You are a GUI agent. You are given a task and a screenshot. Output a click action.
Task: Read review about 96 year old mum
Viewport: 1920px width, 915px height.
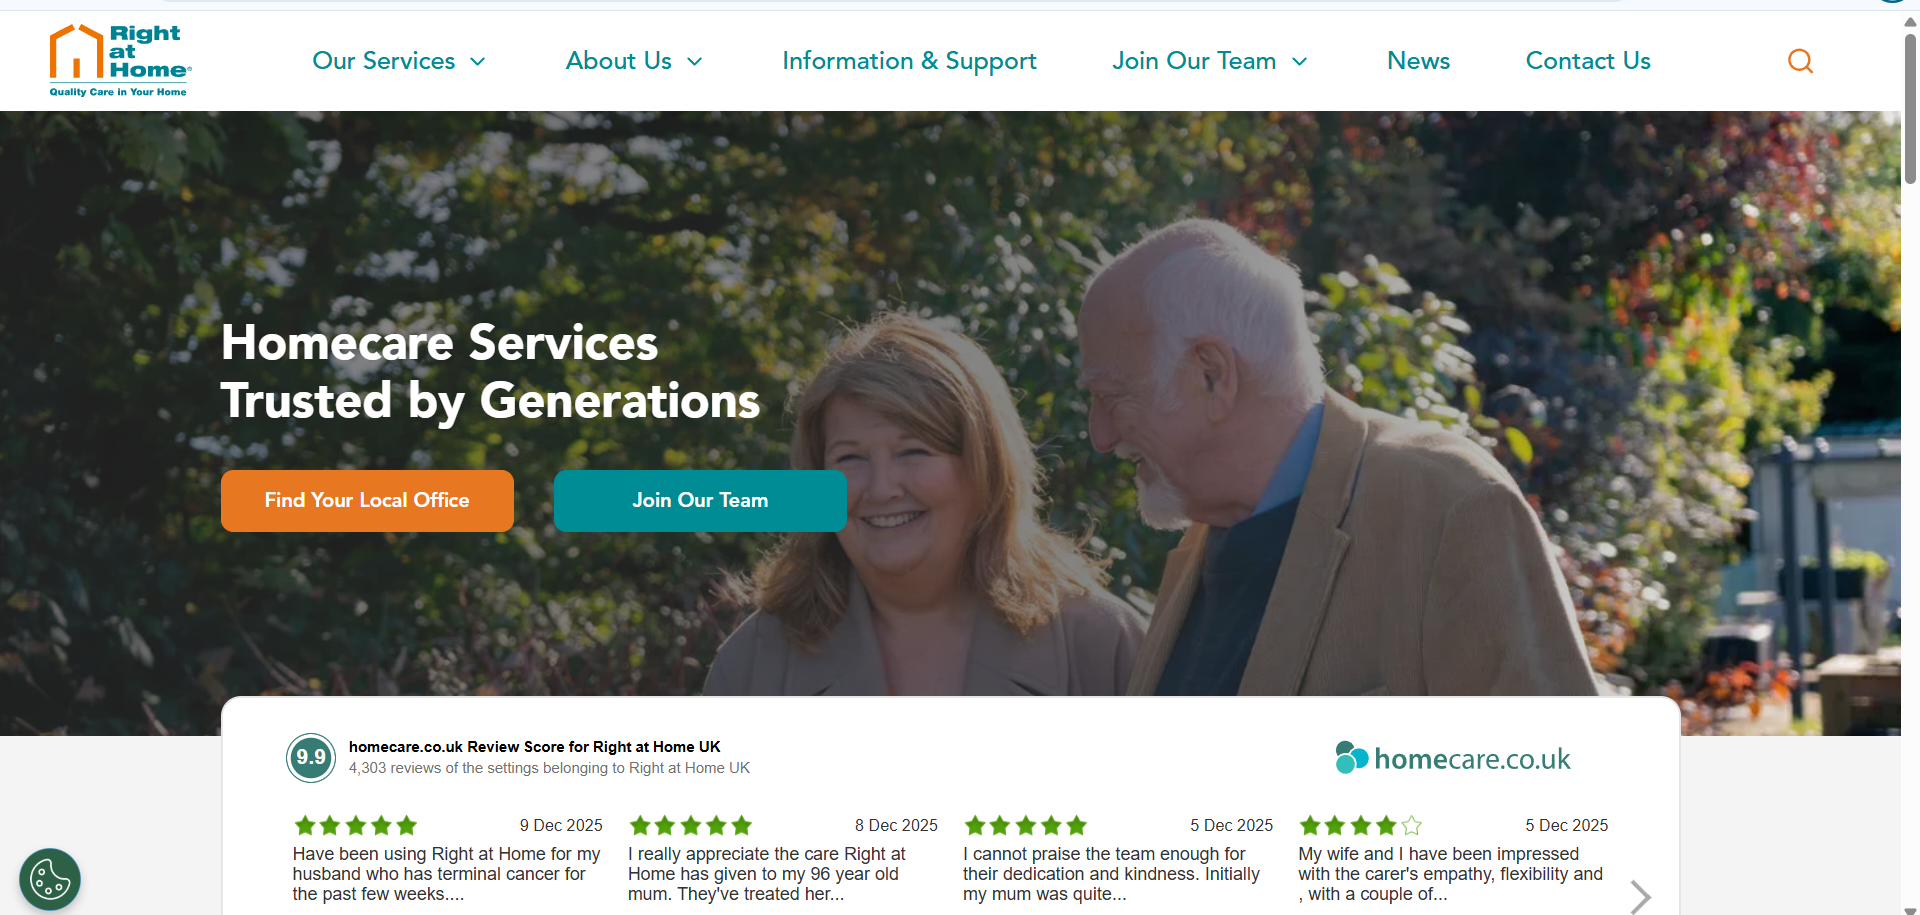pos(767,874)
